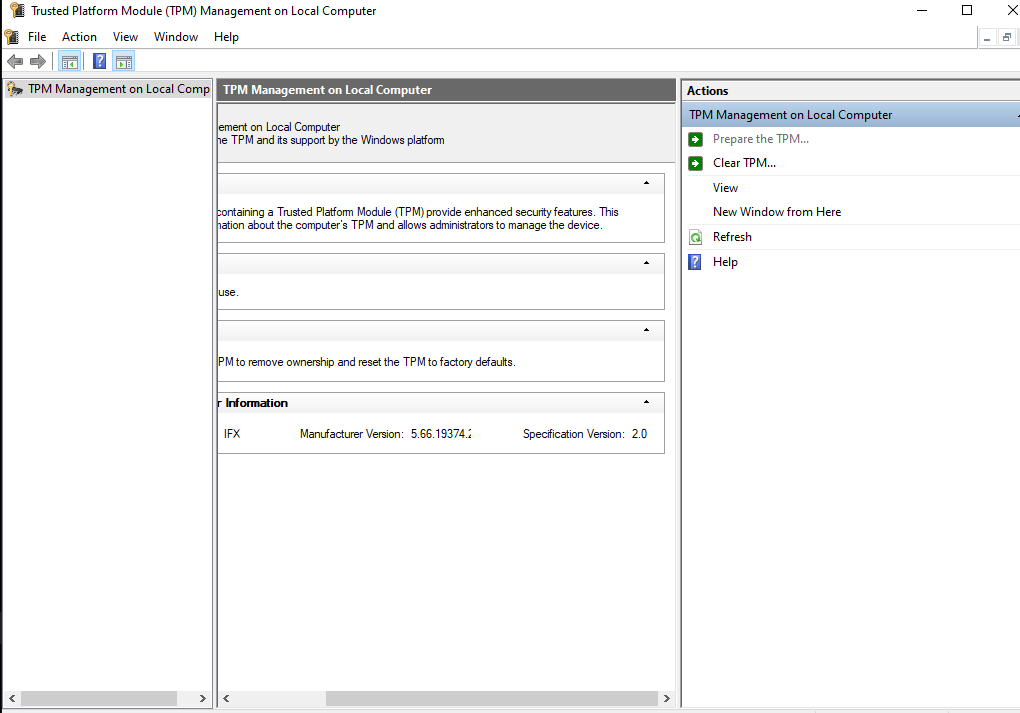The width and height of the screenshot is (1020, 713).
Task: Click Clear TPM action
Action: pos(744,163)
